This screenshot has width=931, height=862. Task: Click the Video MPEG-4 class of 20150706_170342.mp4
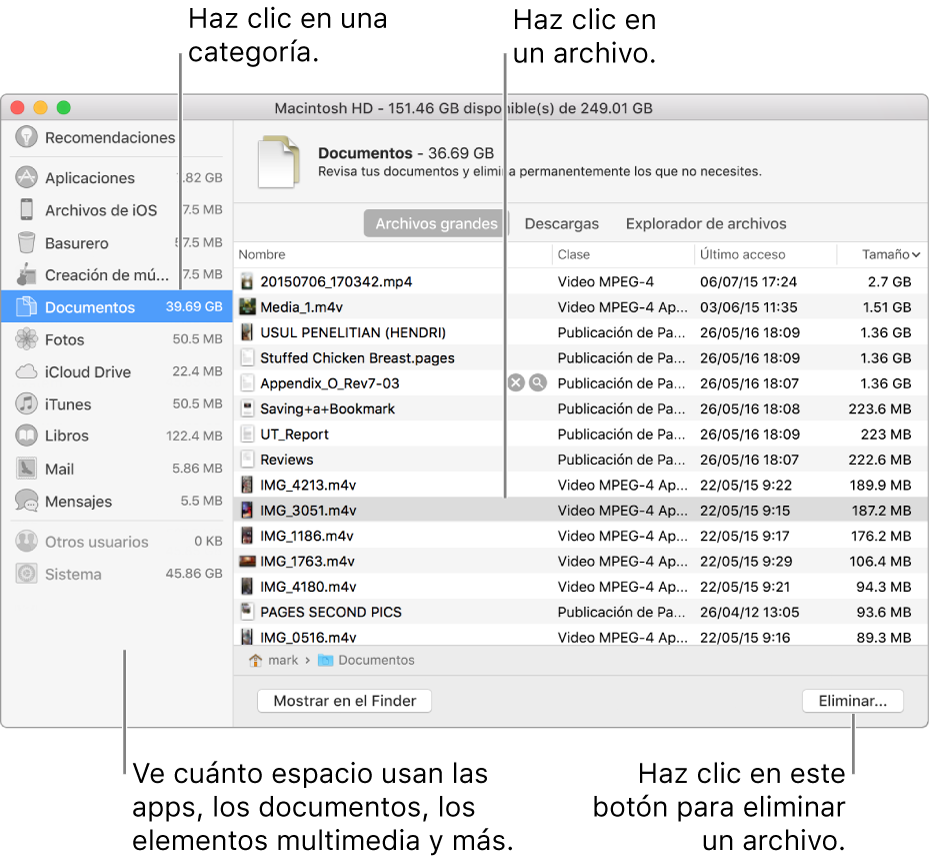(x=606, y=281)
